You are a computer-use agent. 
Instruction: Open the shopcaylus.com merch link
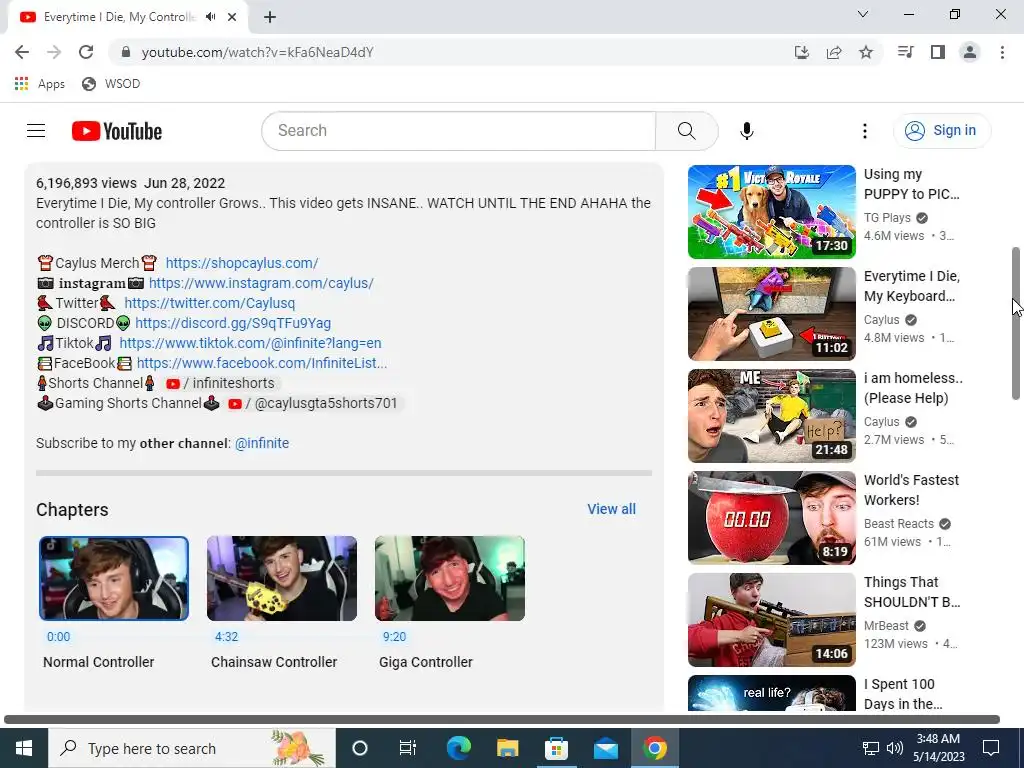(x=242, y=263)
